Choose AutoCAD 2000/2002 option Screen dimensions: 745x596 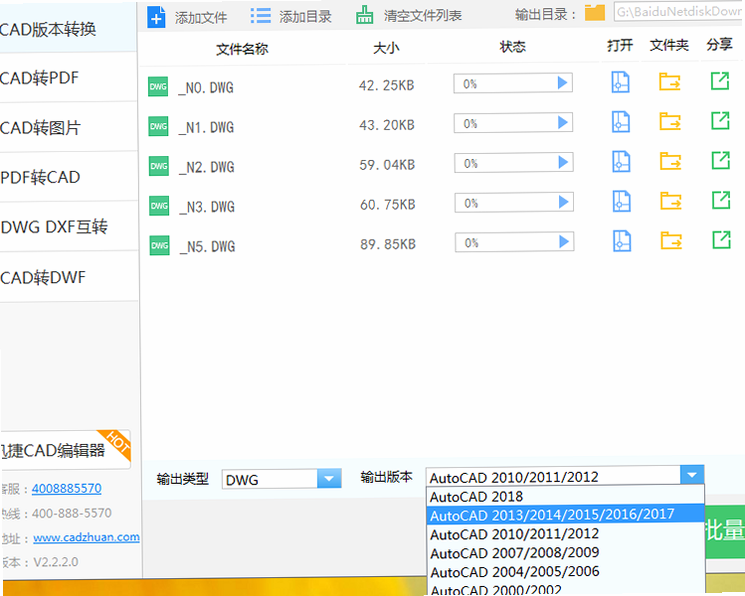point(565,589)
